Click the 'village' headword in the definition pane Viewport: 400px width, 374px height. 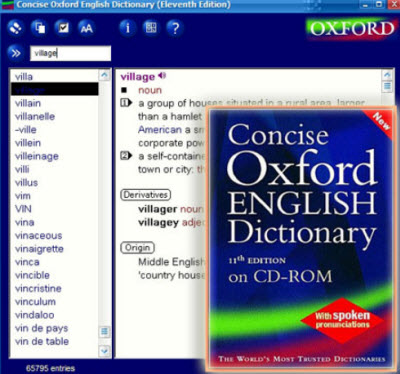click(138, 77)
